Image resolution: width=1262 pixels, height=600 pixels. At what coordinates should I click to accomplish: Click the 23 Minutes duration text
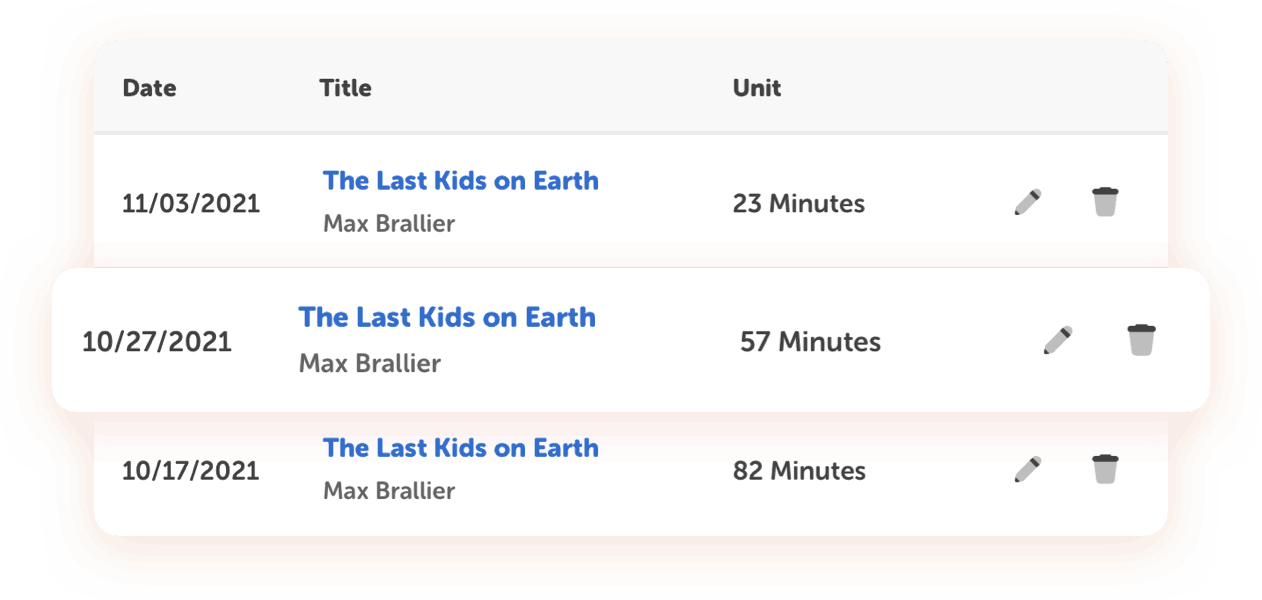(x=798, y=203)
